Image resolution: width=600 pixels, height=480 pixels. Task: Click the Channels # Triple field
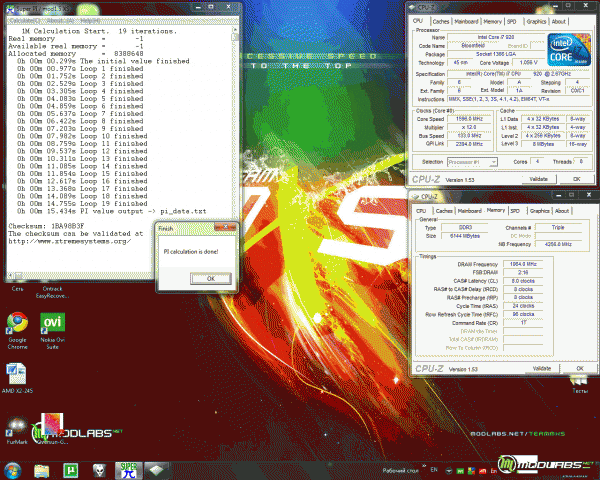click(558, 227)
